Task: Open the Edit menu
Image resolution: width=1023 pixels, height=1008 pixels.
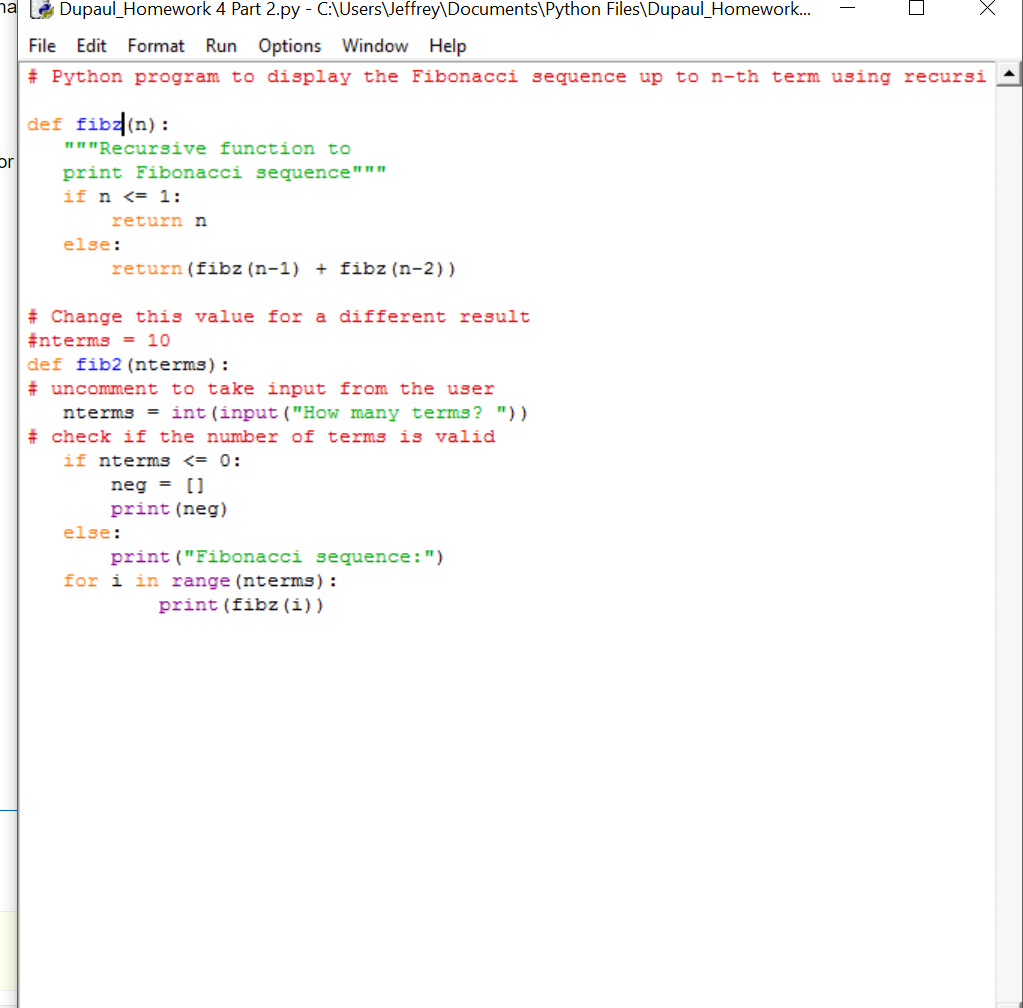Action: (x=91, y=46)
